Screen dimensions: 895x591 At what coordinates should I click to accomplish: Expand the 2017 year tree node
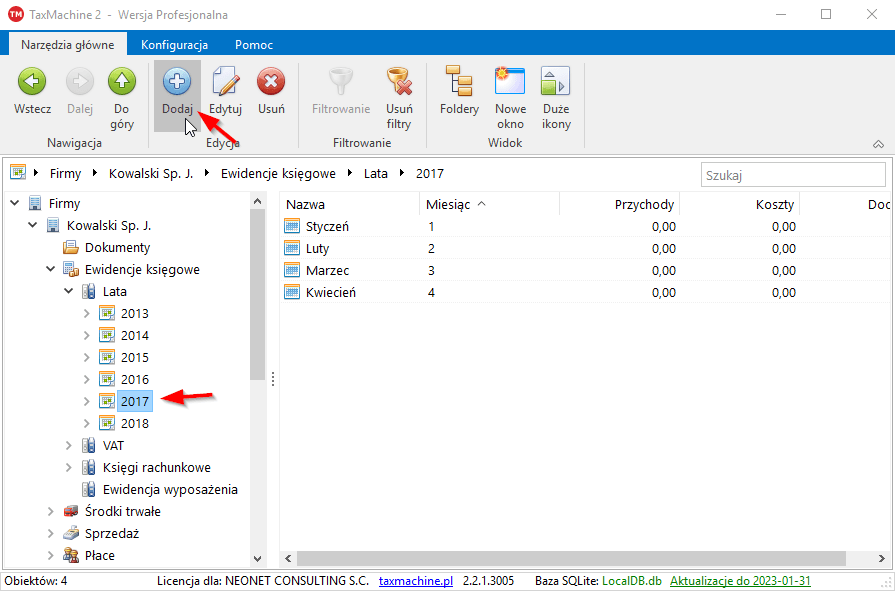(87, 402)
